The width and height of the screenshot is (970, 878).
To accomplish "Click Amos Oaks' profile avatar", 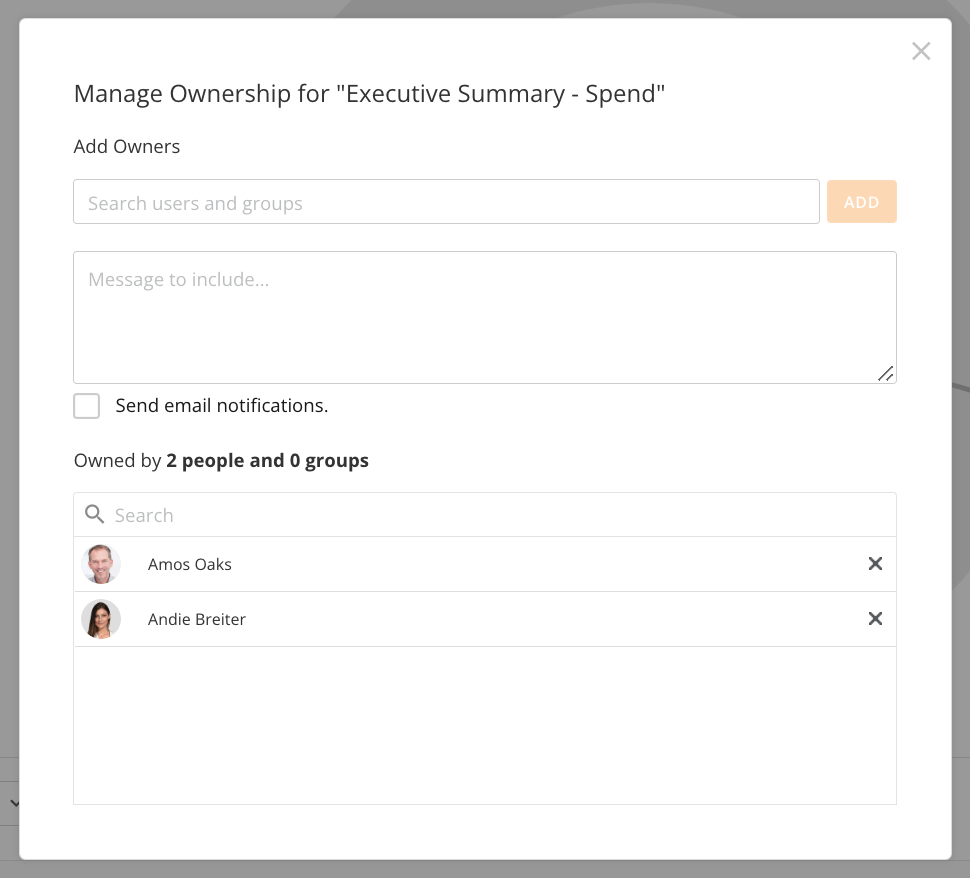I will (101, 564).
